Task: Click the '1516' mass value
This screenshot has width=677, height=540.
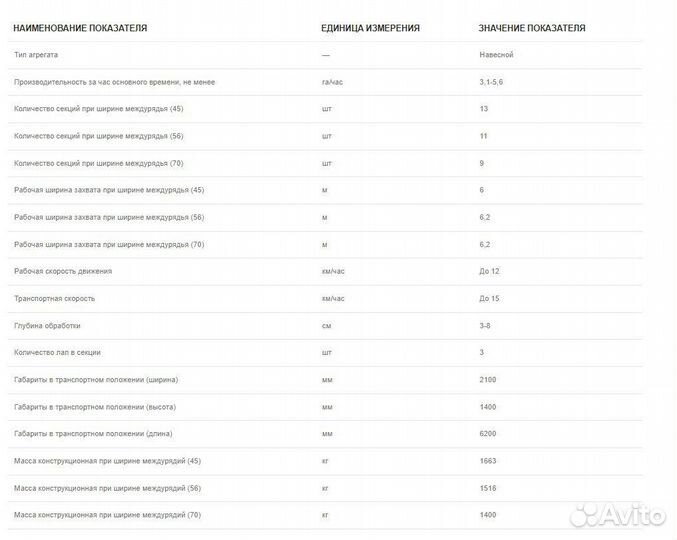Action: click(x=489, y=488)
